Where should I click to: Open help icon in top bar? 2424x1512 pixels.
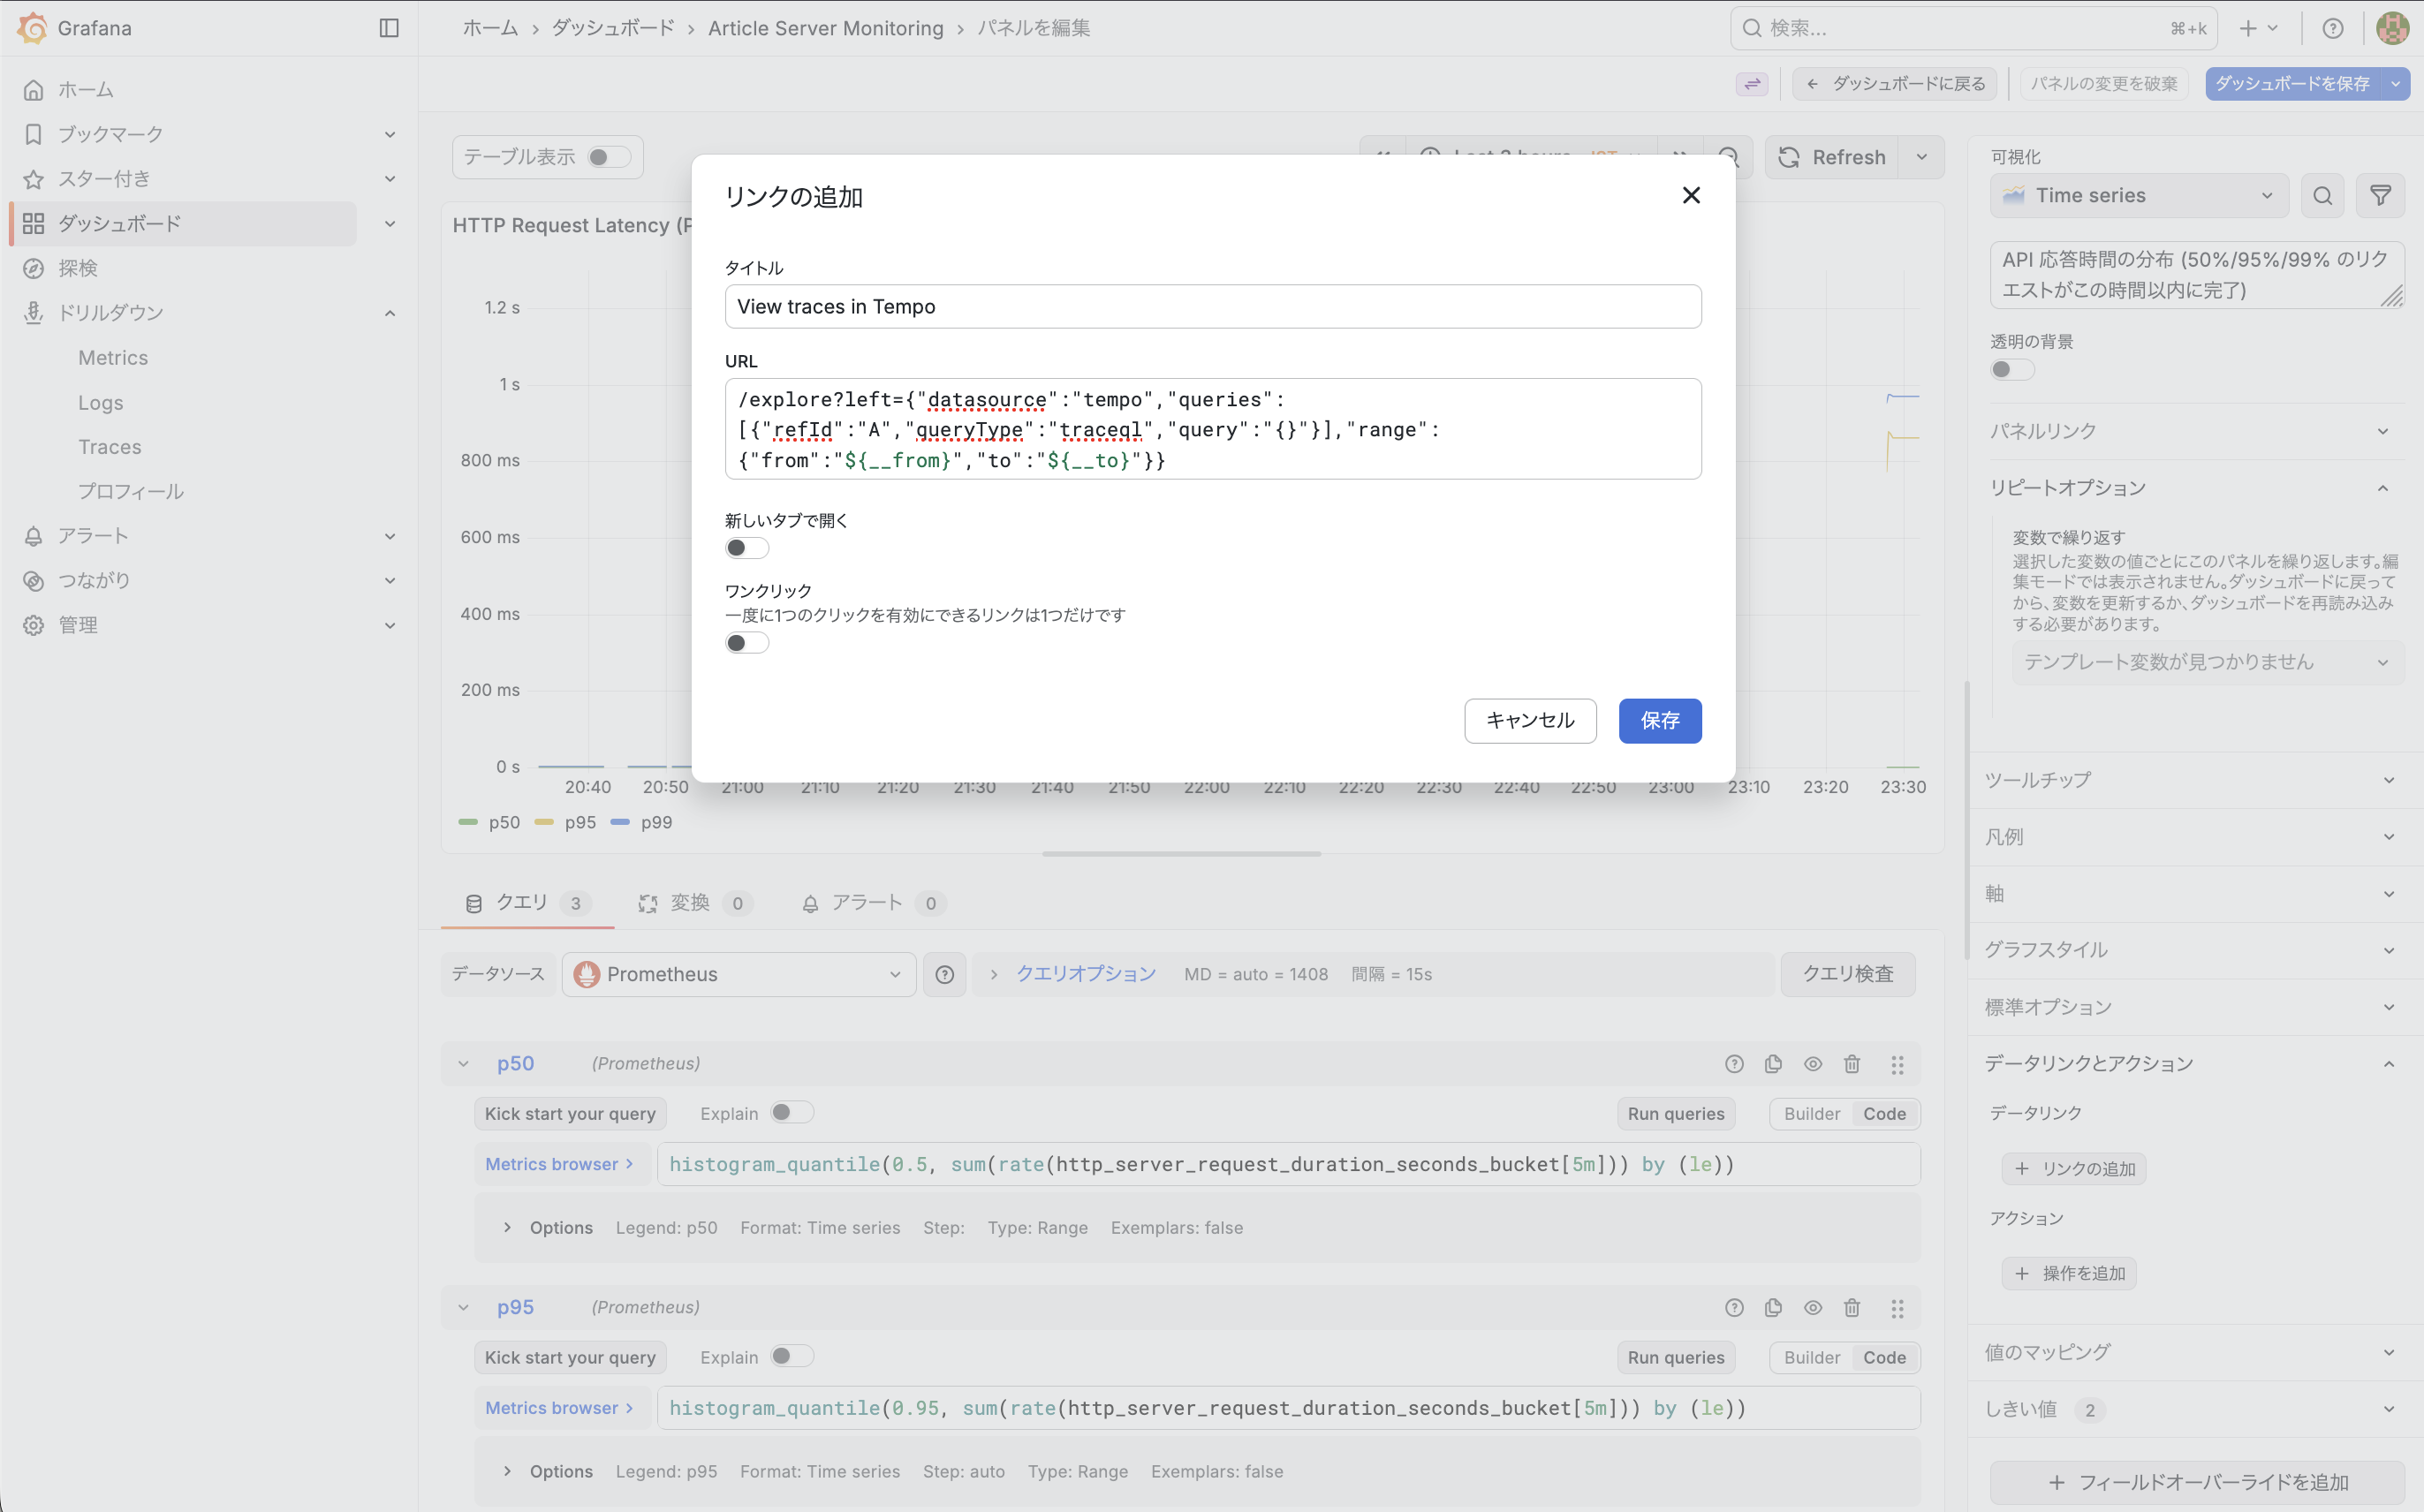(2332, 28)
